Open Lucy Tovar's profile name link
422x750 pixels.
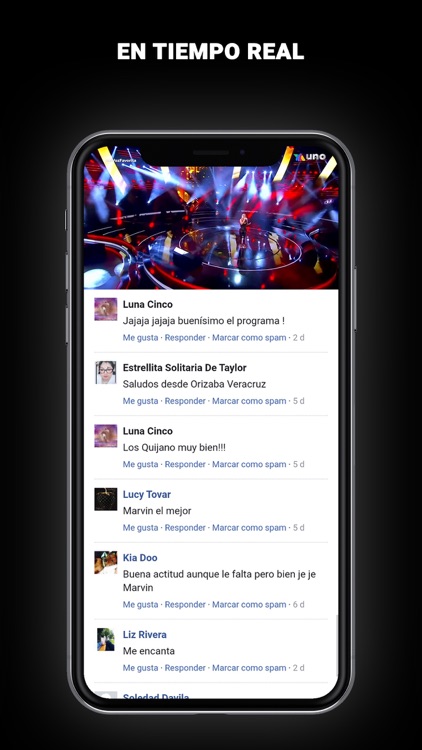[146, 495]
